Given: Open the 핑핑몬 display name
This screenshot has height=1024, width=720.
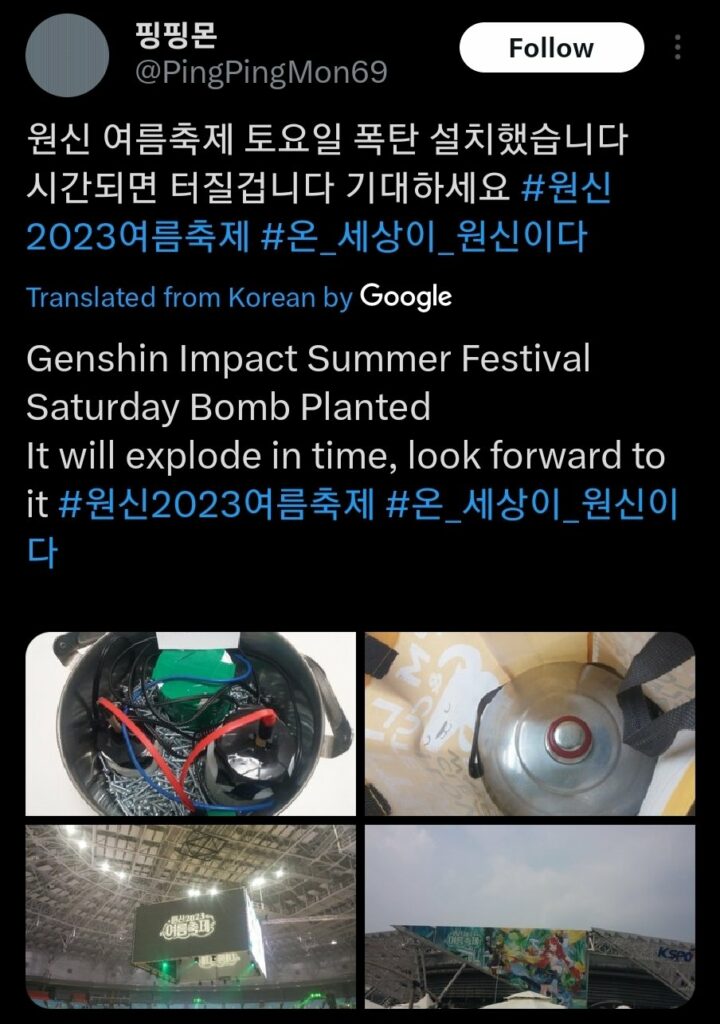Looking at the screenshot, I should pyautogui.click(x=176, y=35).
